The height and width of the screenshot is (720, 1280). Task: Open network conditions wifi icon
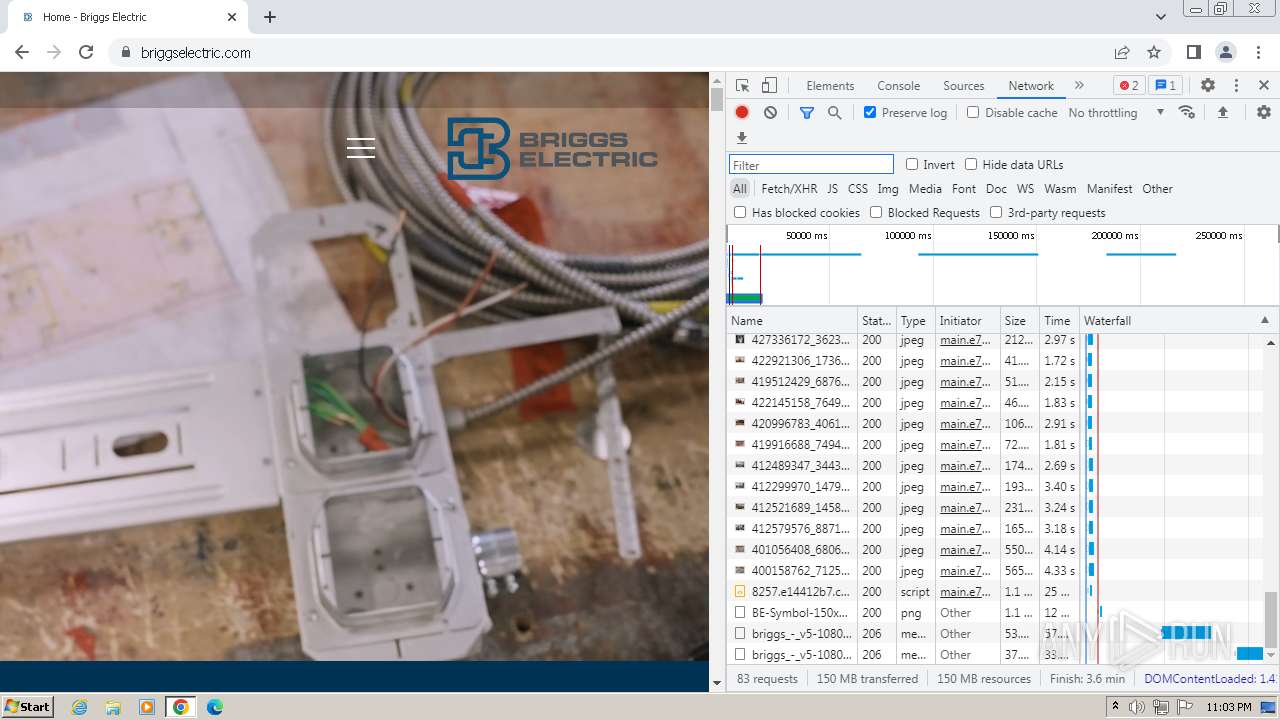click(1187, 112)
